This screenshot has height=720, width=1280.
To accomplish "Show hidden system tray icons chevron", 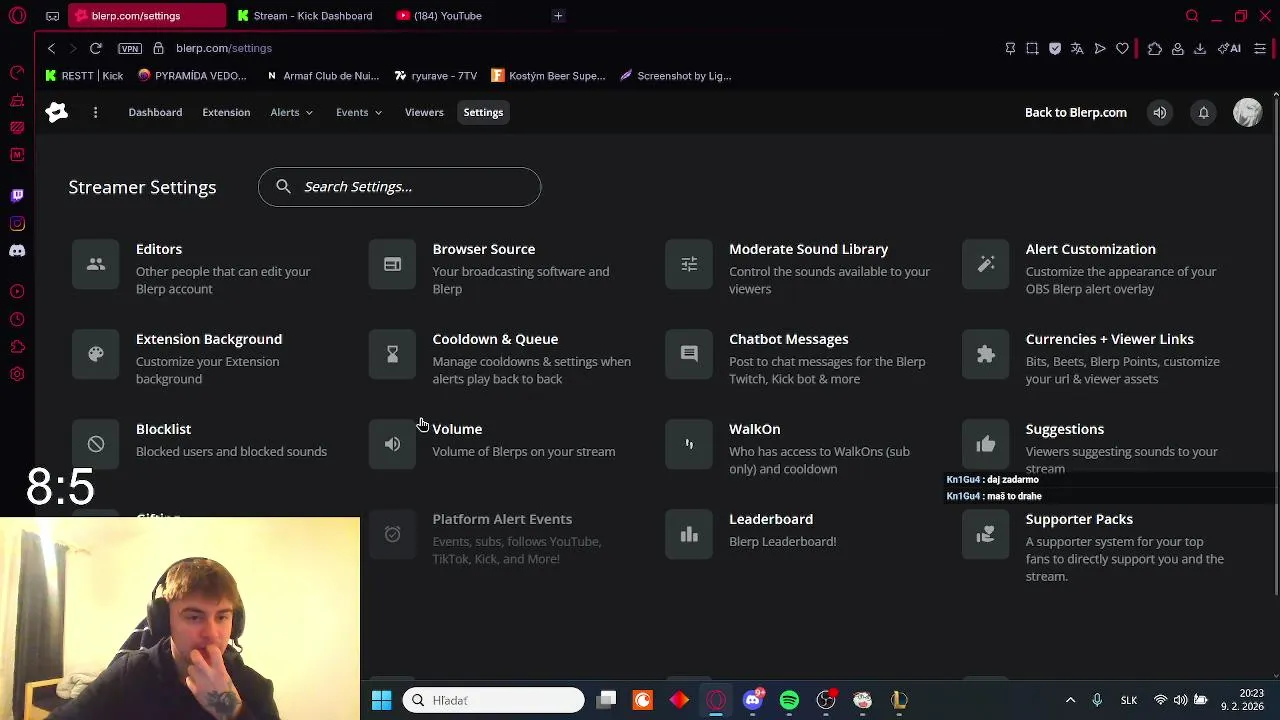I will [1070, 700].
